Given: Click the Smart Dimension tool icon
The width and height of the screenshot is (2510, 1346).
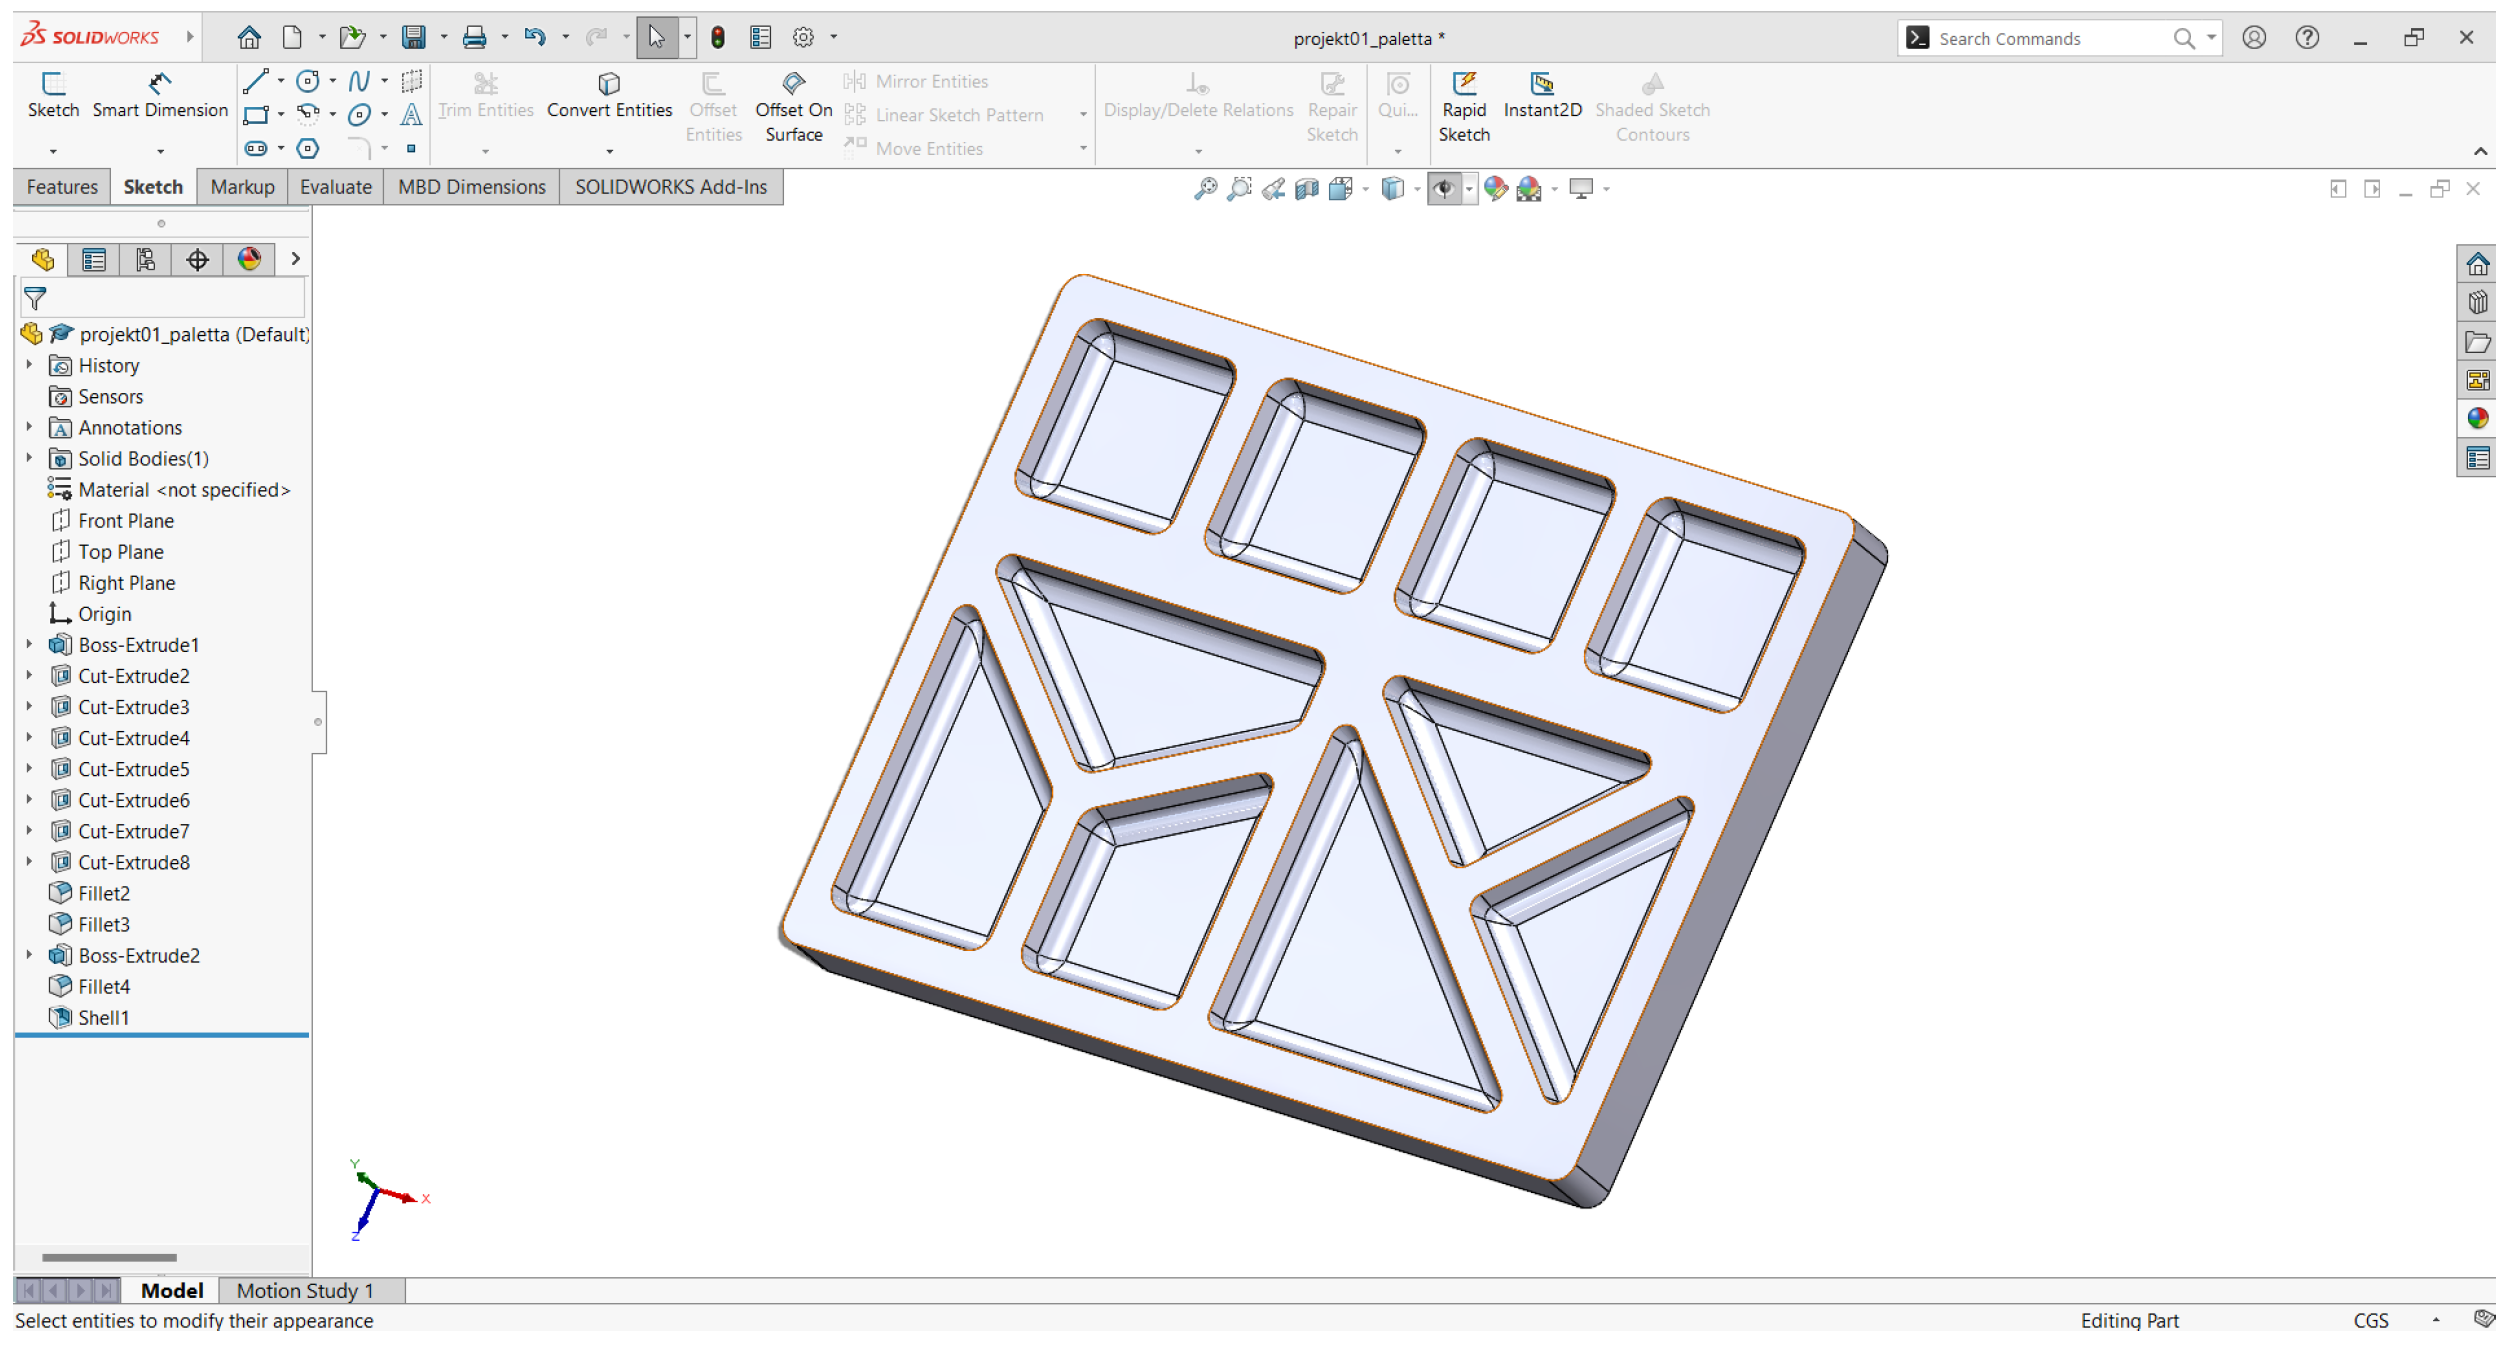Looking at the screenshot, I should pyautogui.click(x=160, y=83).
